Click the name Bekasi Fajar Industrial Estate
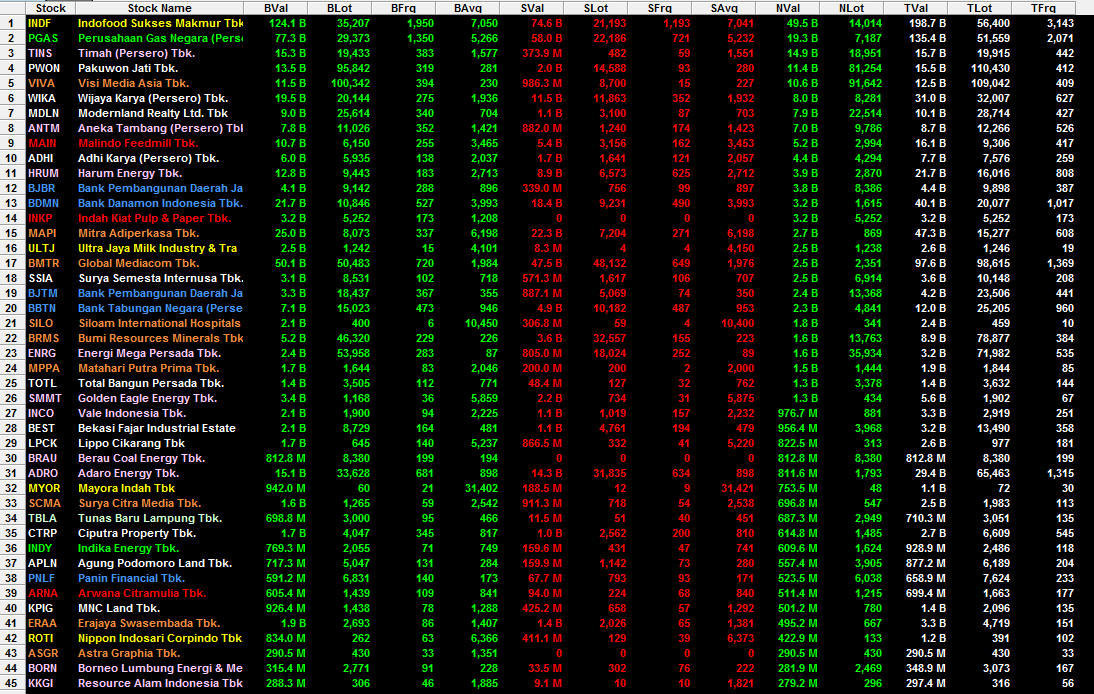Image resolution: width=1094 pixels, height=694 pixels. [x=157, y=428]
